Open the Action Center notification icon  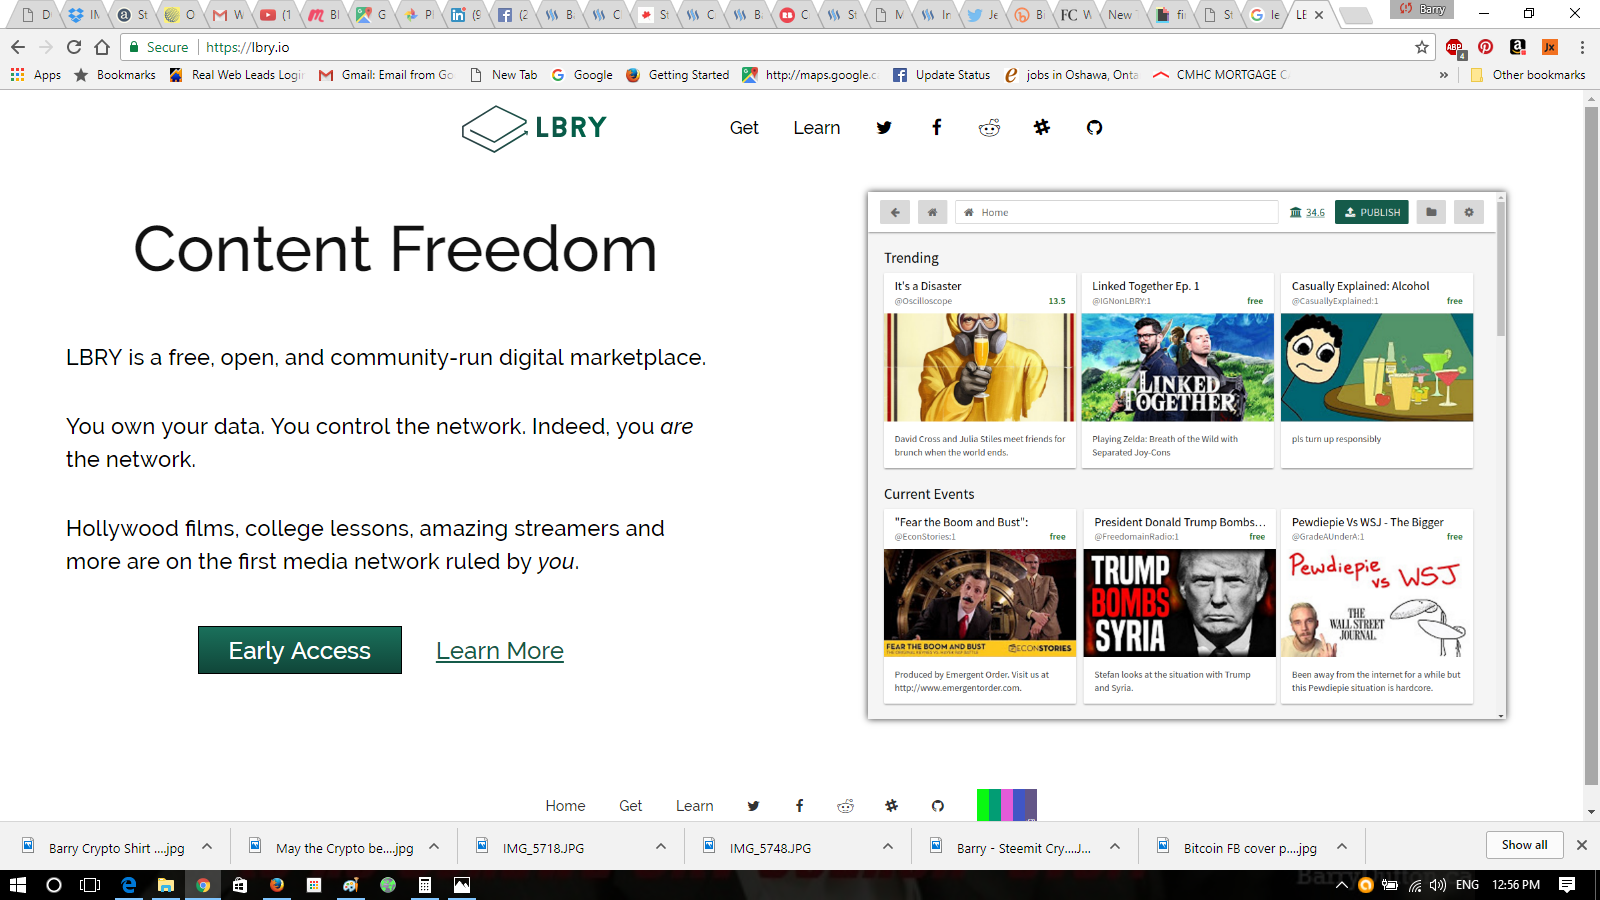pos(1567,885)
